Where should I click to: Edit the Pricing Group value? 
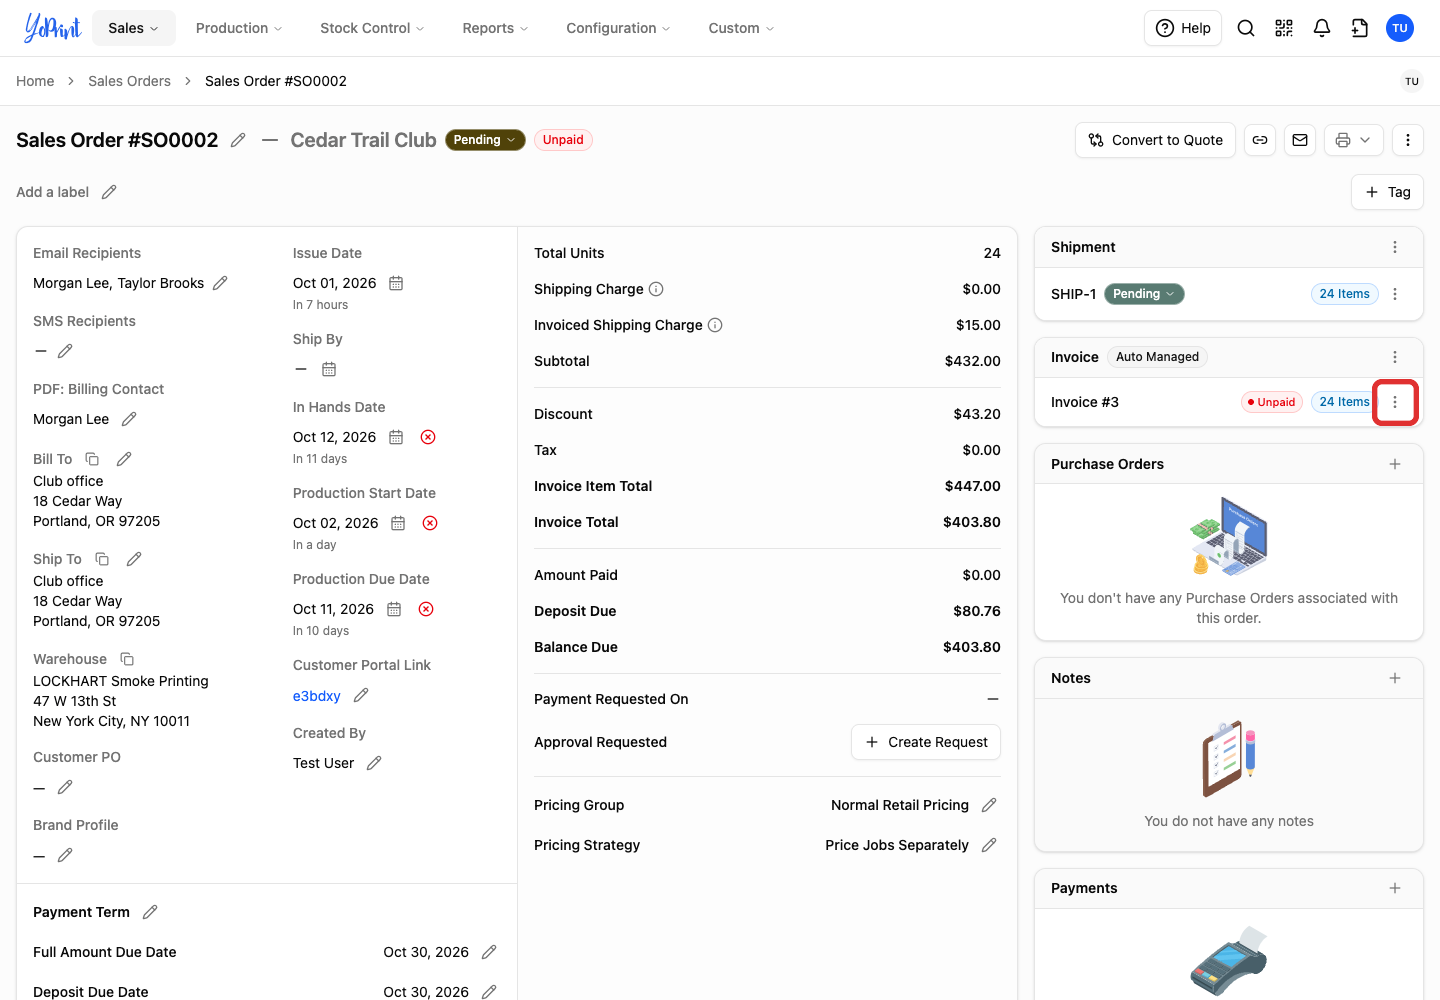coord(989,805)
